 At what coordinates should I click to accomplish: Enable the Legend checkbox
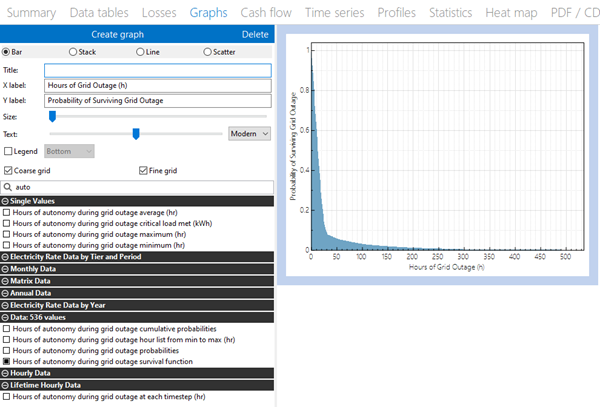tap(9, 151)
